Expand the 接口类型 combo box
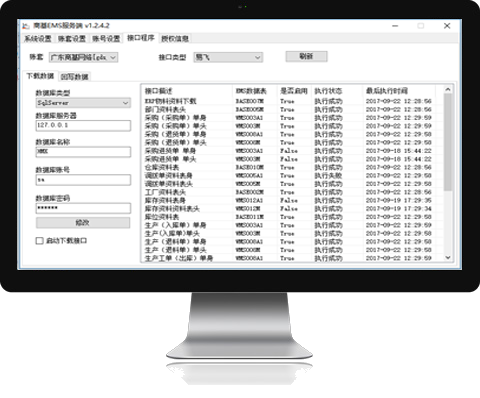480x398 pixels. 228,57
